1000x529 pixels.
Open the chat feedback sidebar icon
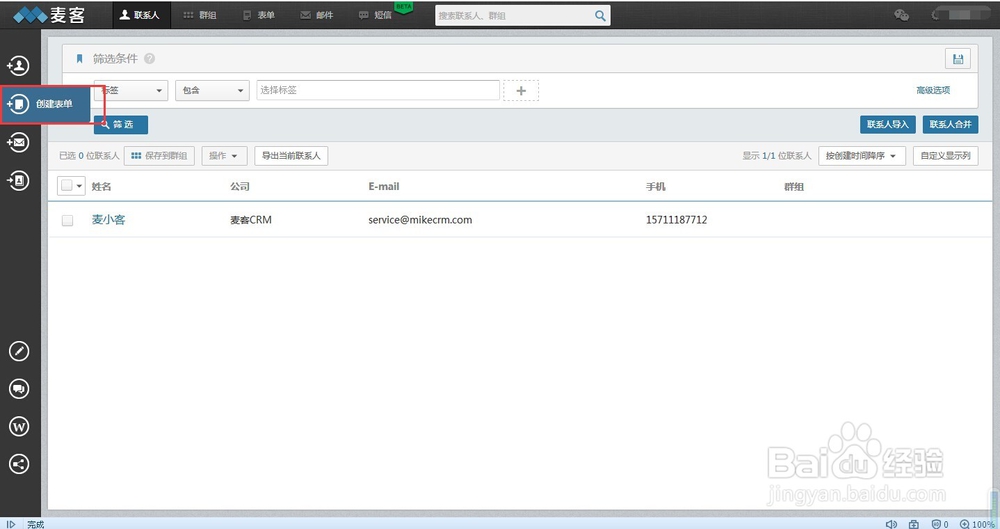coord(19,389)
